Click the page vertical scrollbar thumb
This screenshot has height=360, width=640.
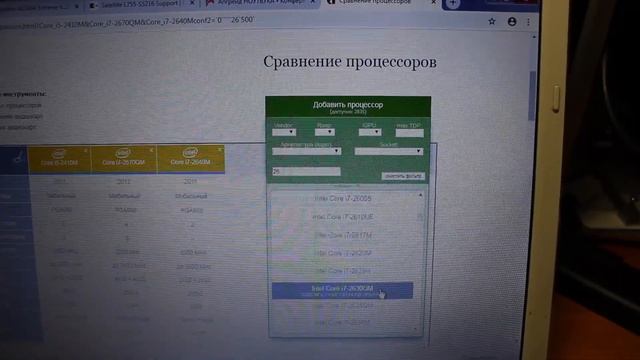point(531,96)
